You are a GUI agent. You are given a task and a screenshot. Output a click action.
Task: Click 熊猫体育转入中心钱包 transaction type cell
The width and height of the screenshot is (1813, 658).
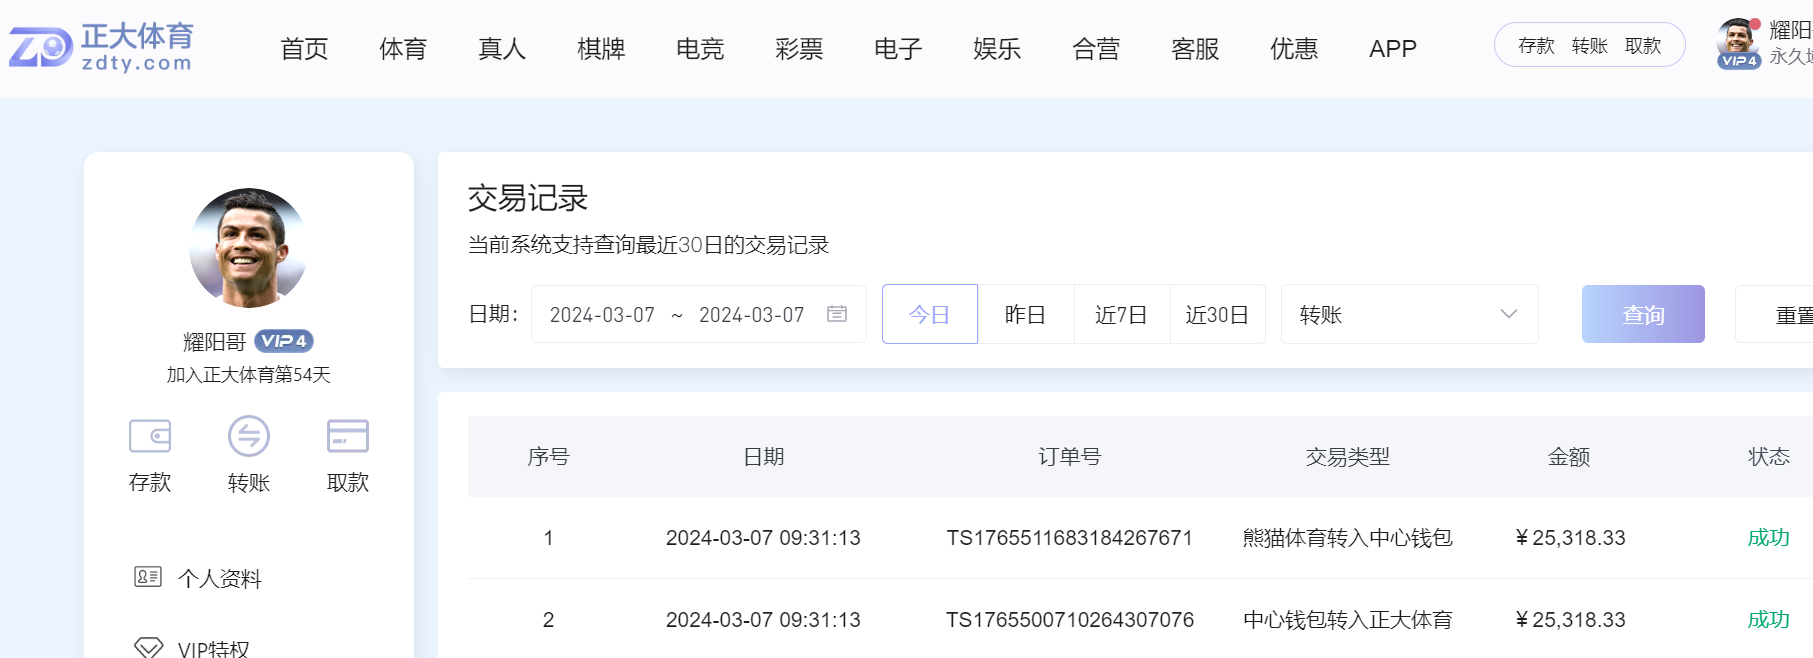click(x=1347, y=538)
